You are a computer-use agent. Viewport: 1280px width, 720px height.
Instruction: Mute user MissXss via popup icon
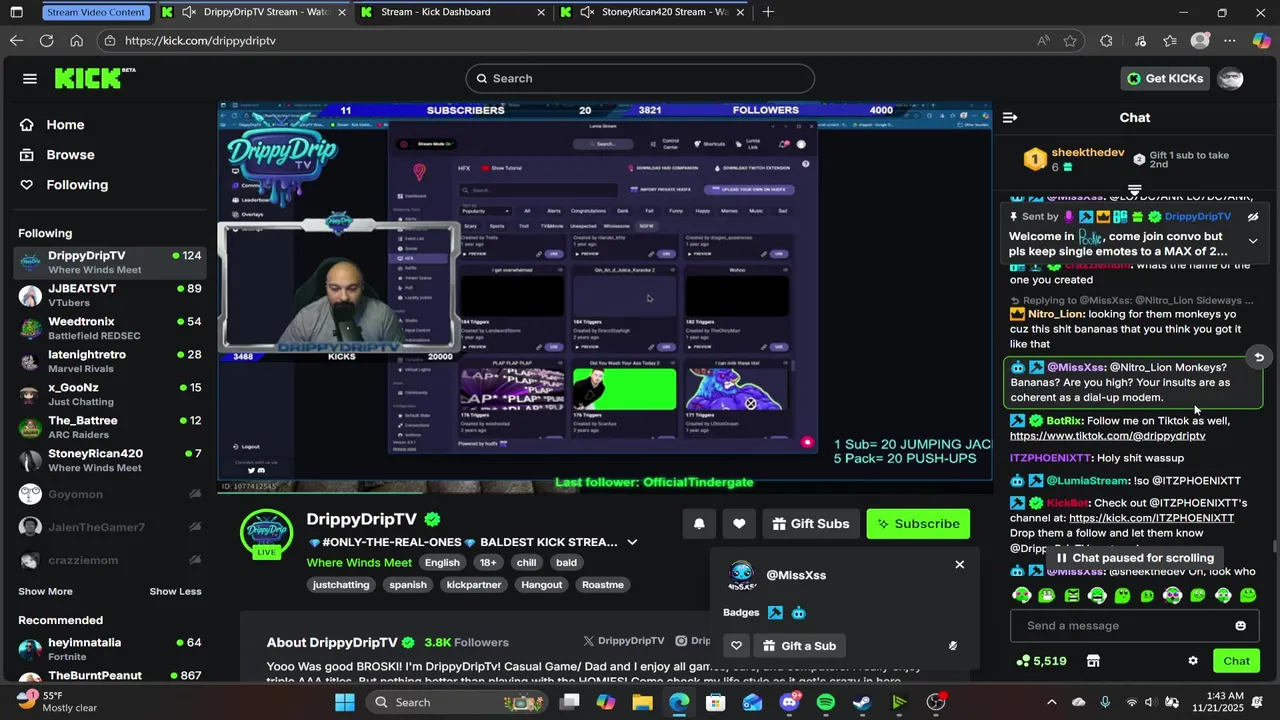(952, 646)
